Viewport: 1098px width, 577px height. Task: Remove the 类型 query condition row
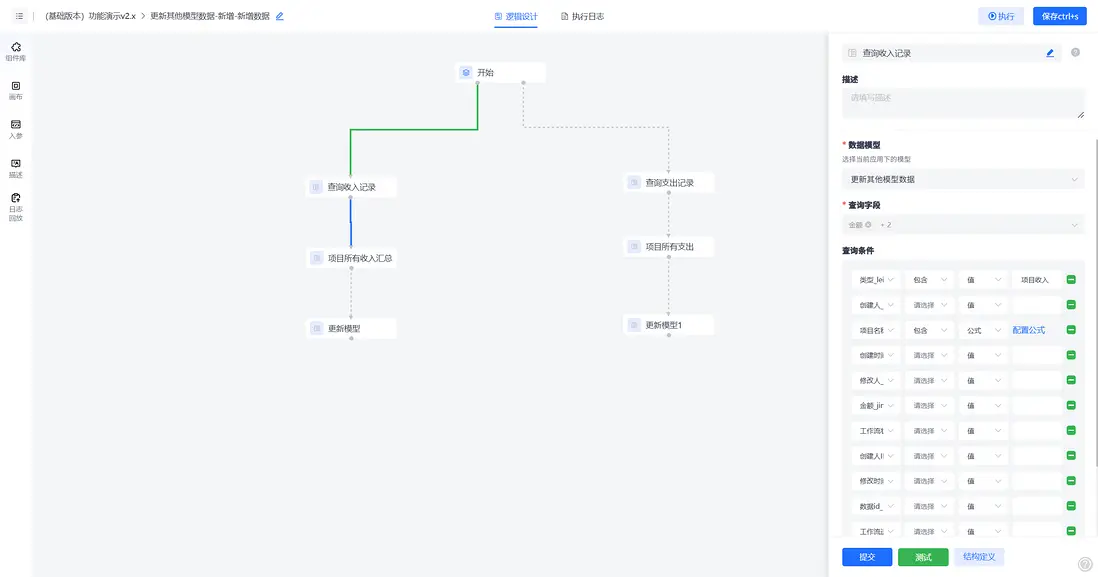[1071, 280]
